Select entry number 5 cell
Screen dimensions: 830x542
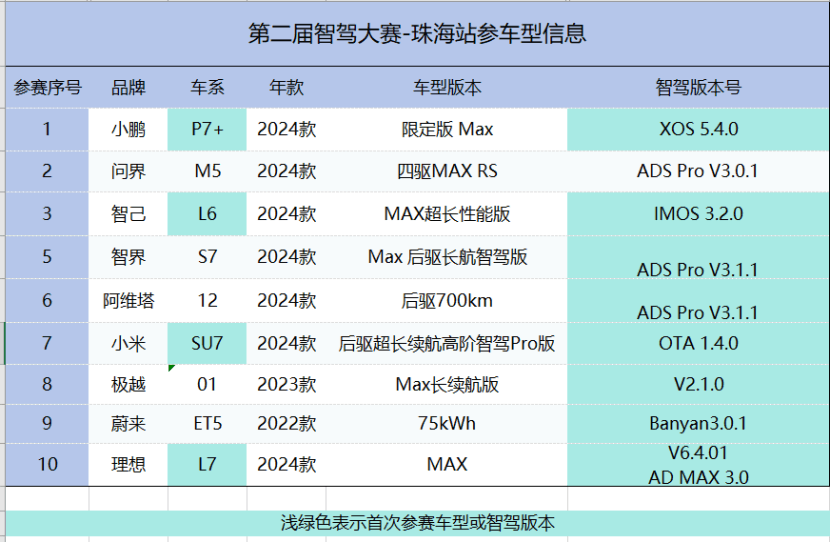click(47, 257)
